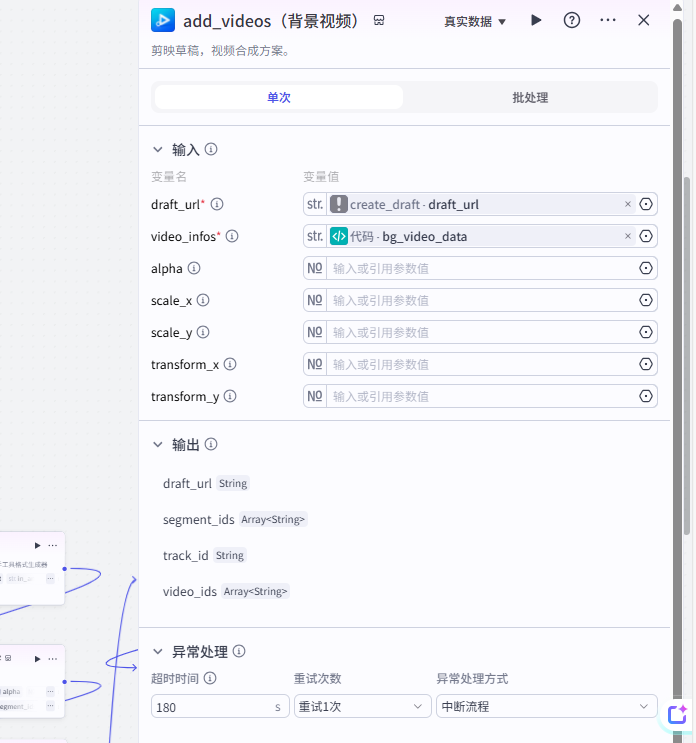696x743 pixels.
Task: Open the 异常处理方式 dropdown
Action: (546, 706)
